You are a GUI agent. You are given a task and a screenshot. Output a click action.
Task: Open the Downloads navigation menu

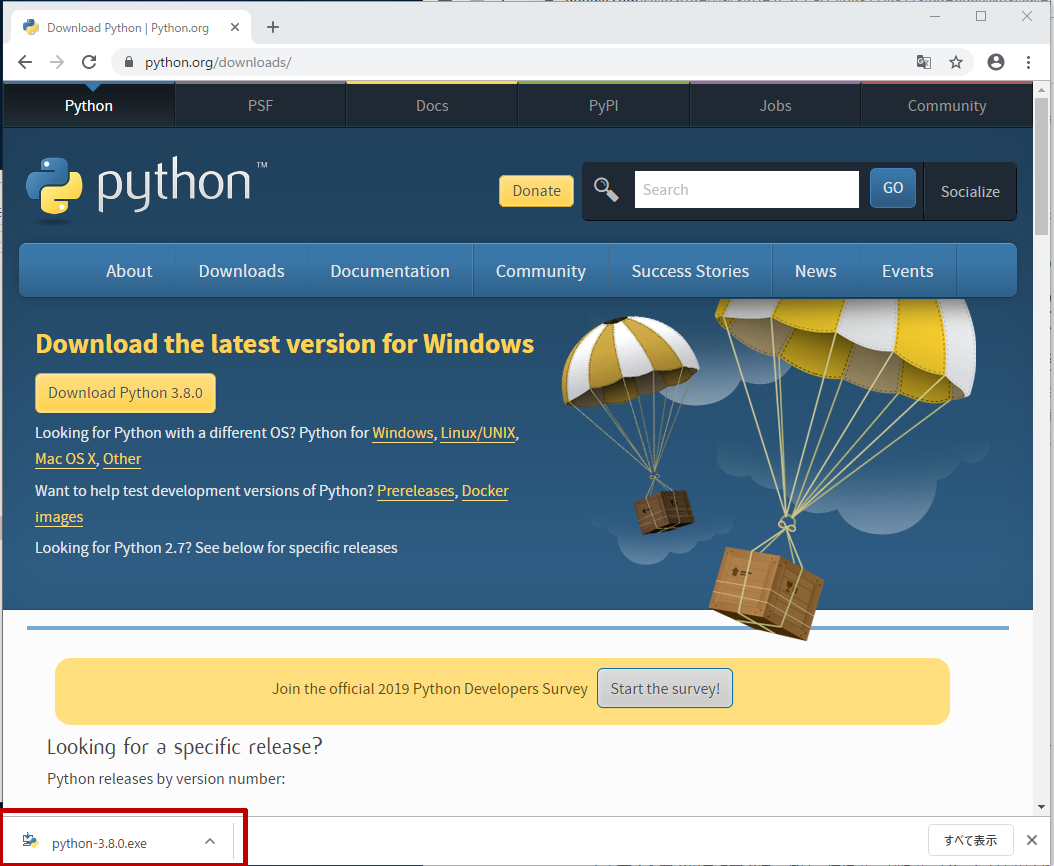point(241,270)
